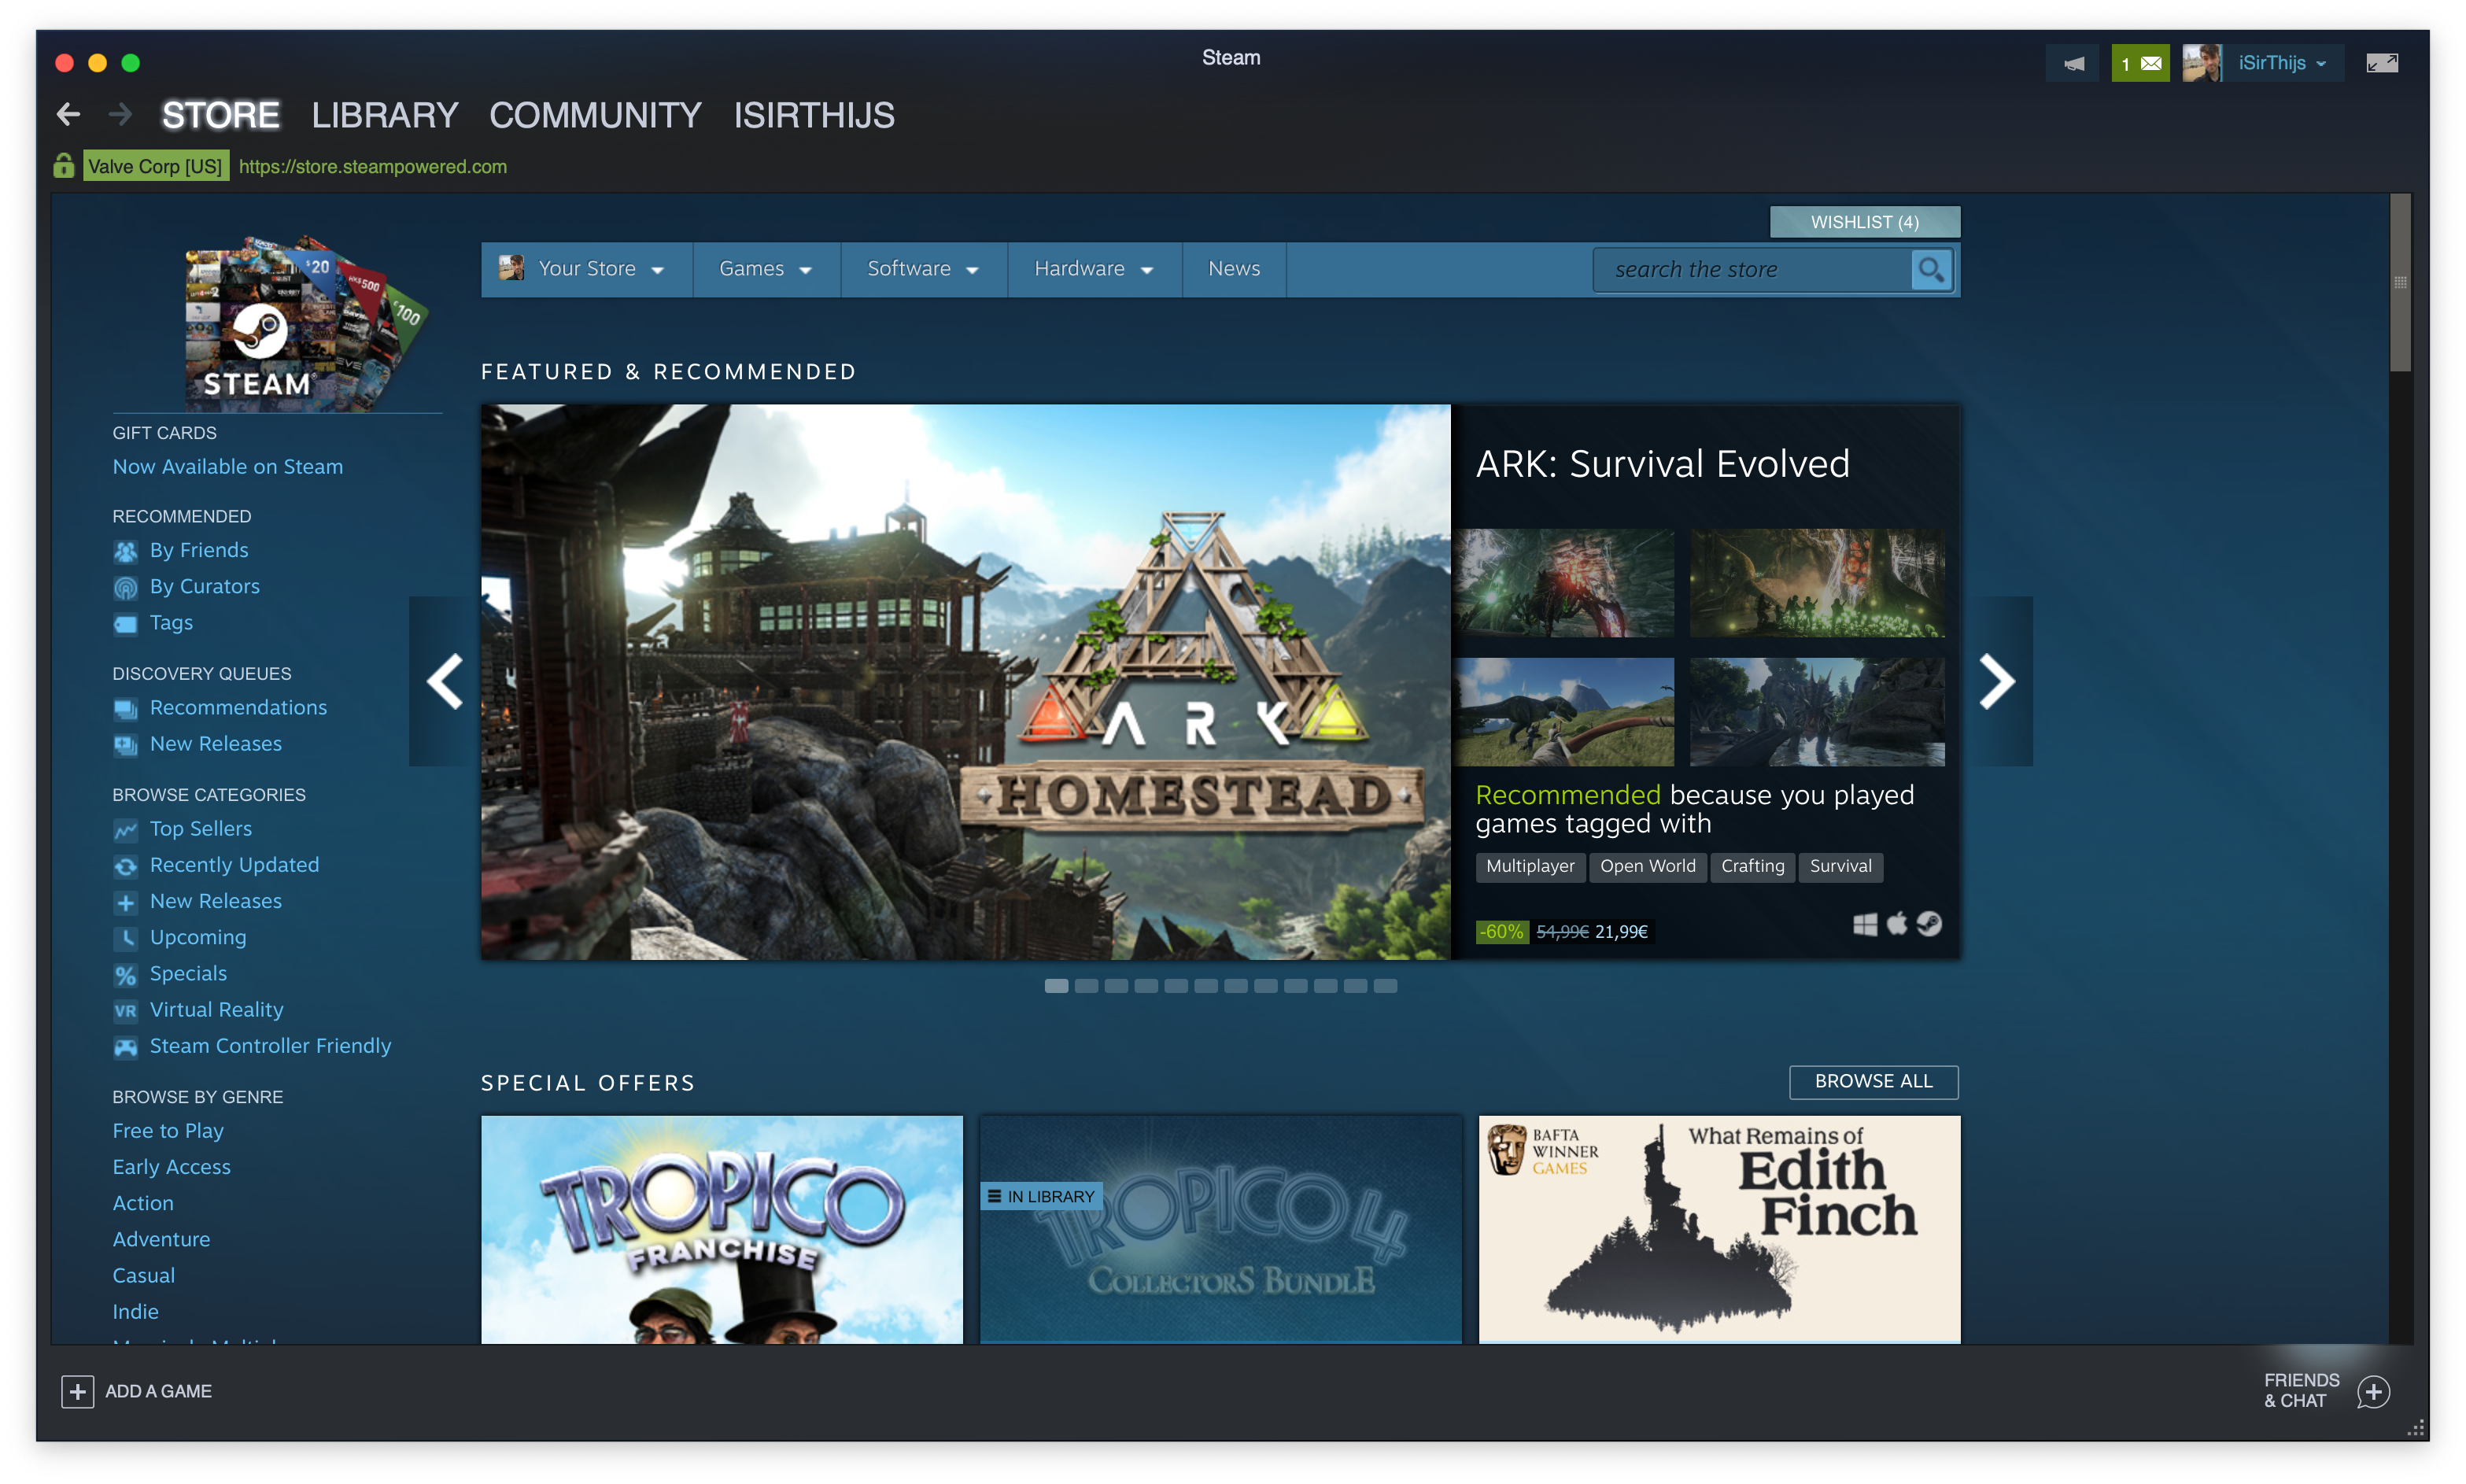Viewport: 2466px width, 1484px height.
Task: Go back with the left arrow icon
Action: (x=68, y=115)
